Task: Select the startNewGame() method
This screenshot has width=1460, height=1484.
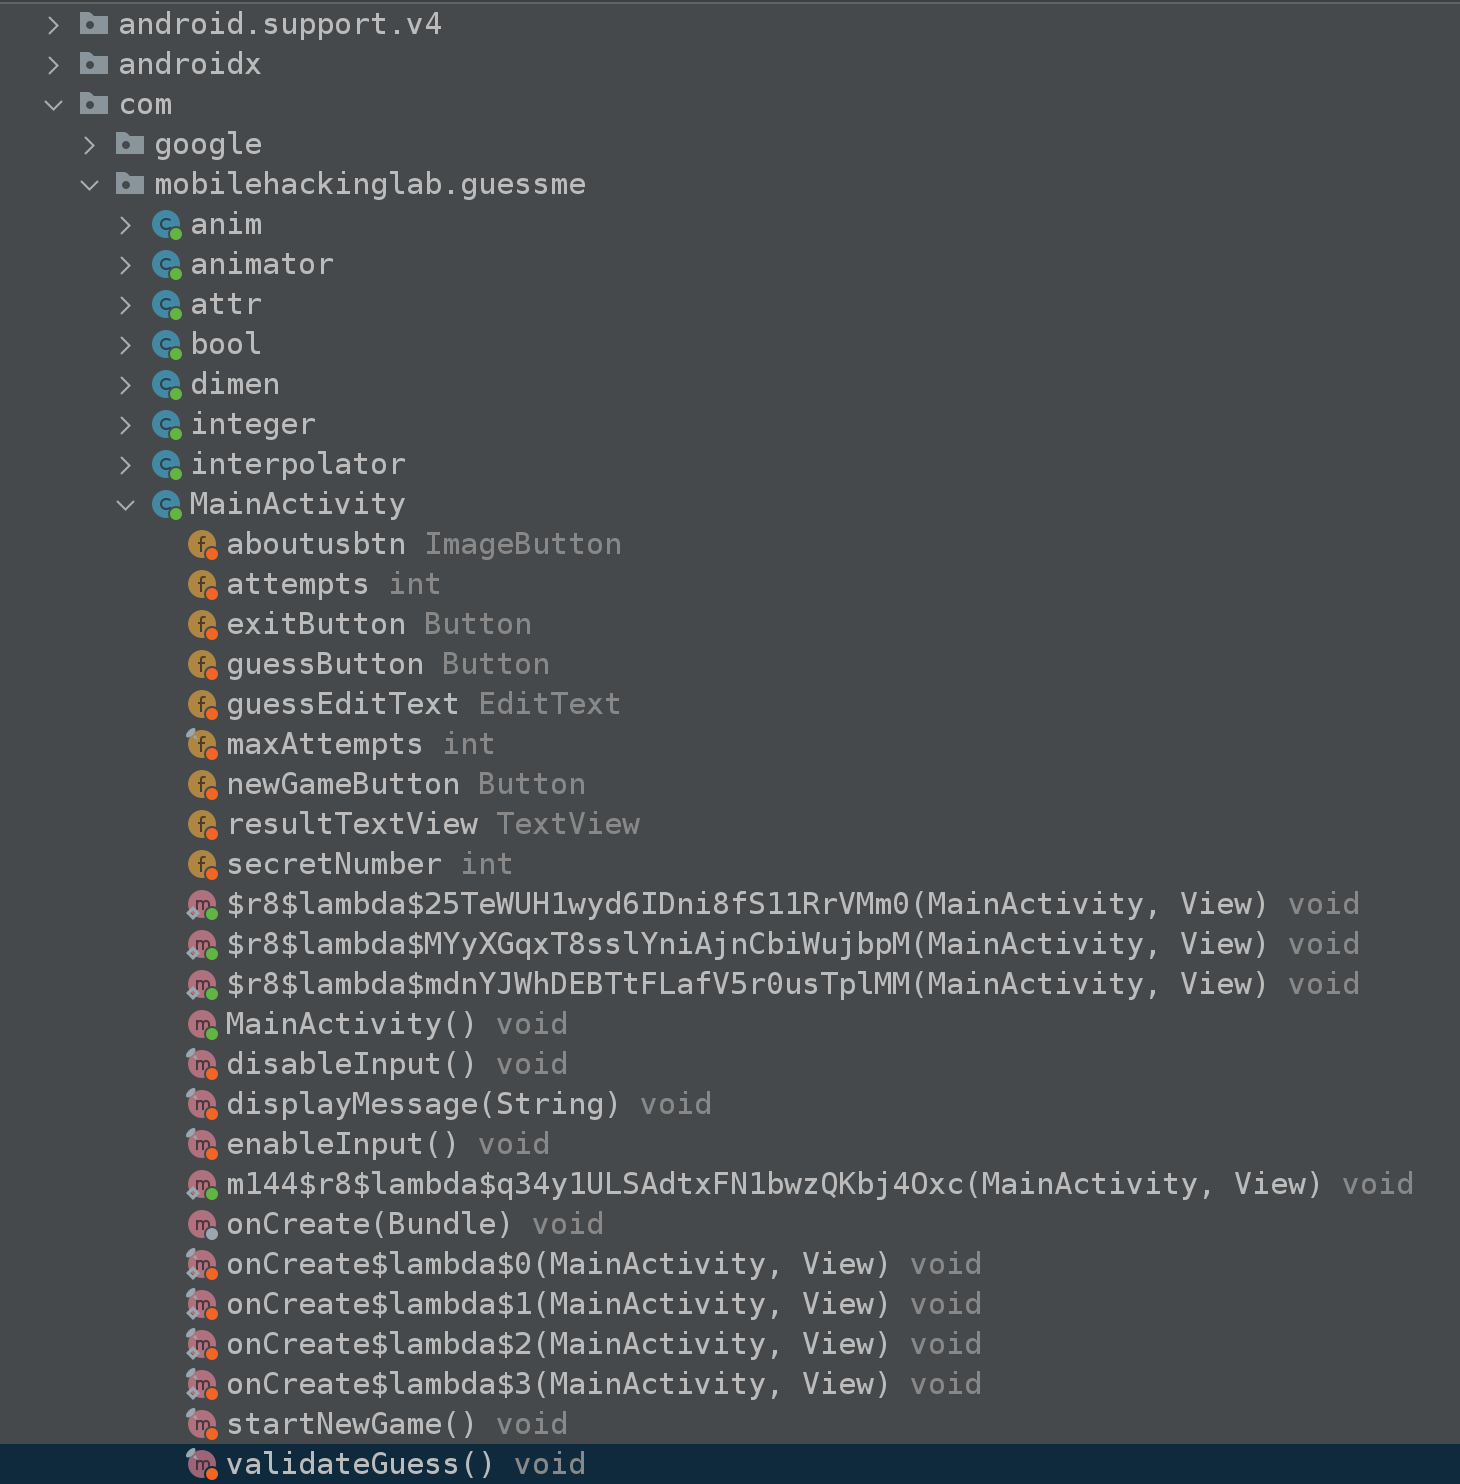Action: [x=350, y=1424]
